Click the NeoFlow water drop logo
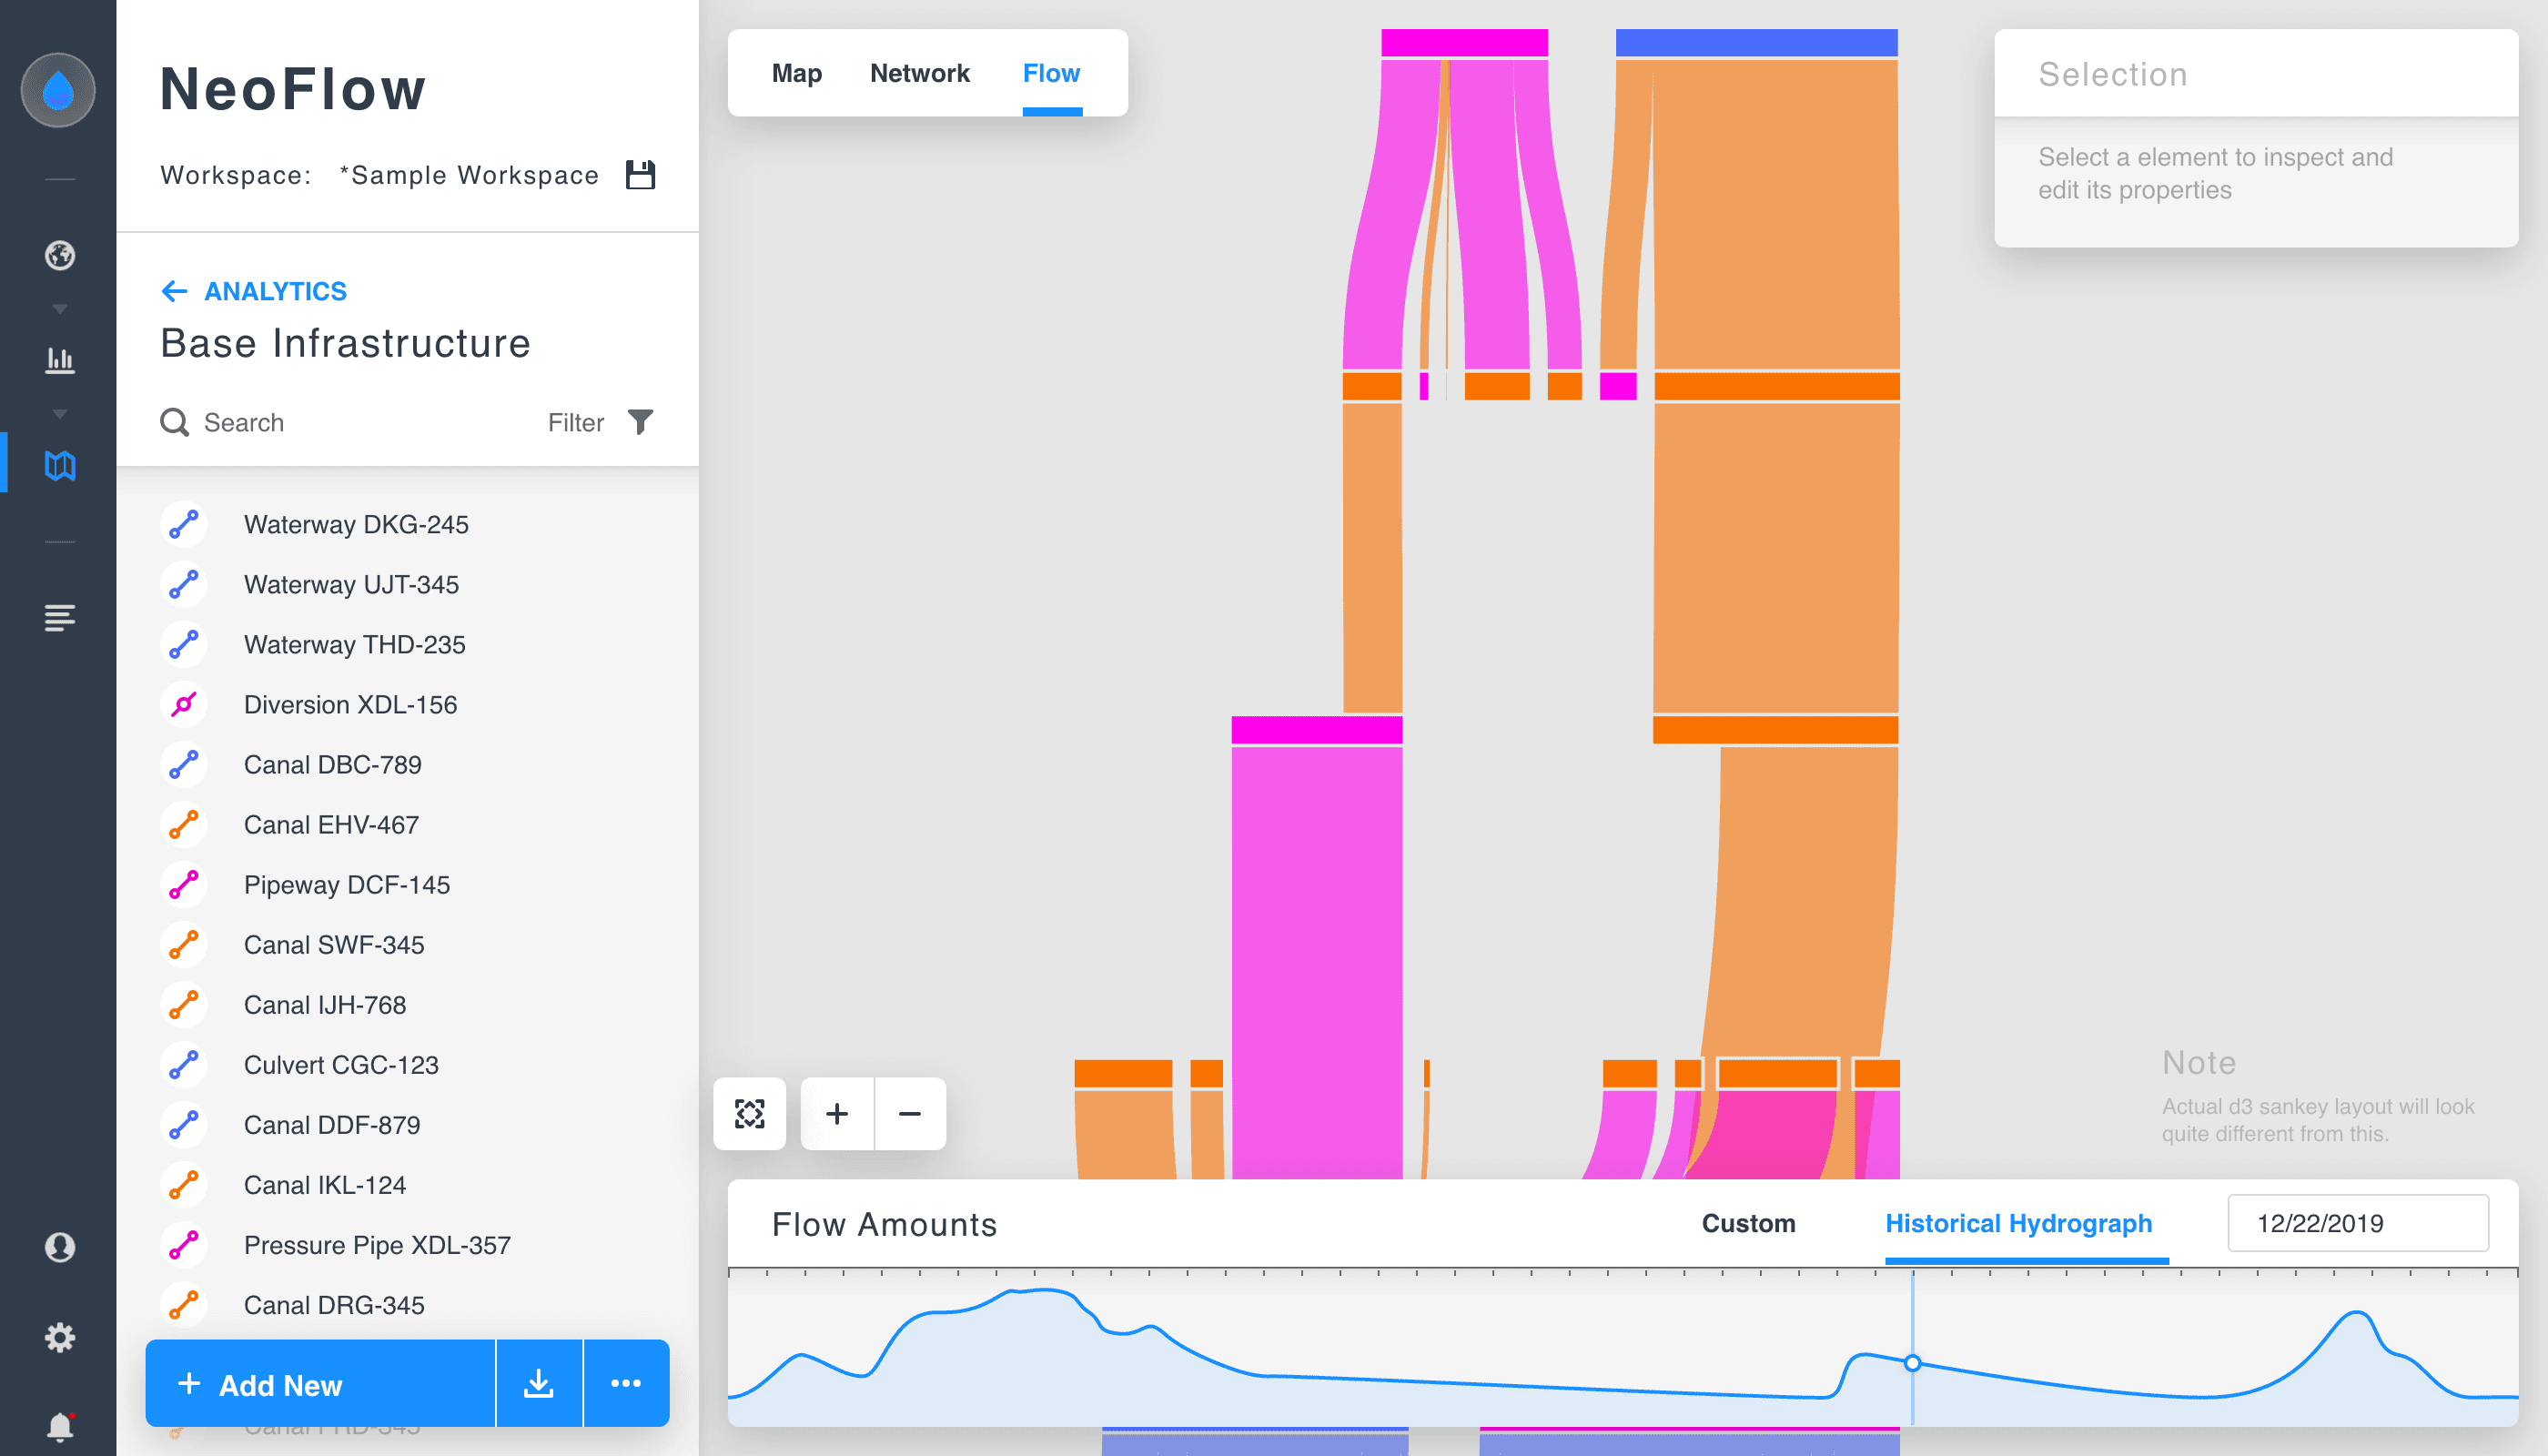This screenshot has height=1456, width=2548. pyautogui.click(x=58, y=90)
